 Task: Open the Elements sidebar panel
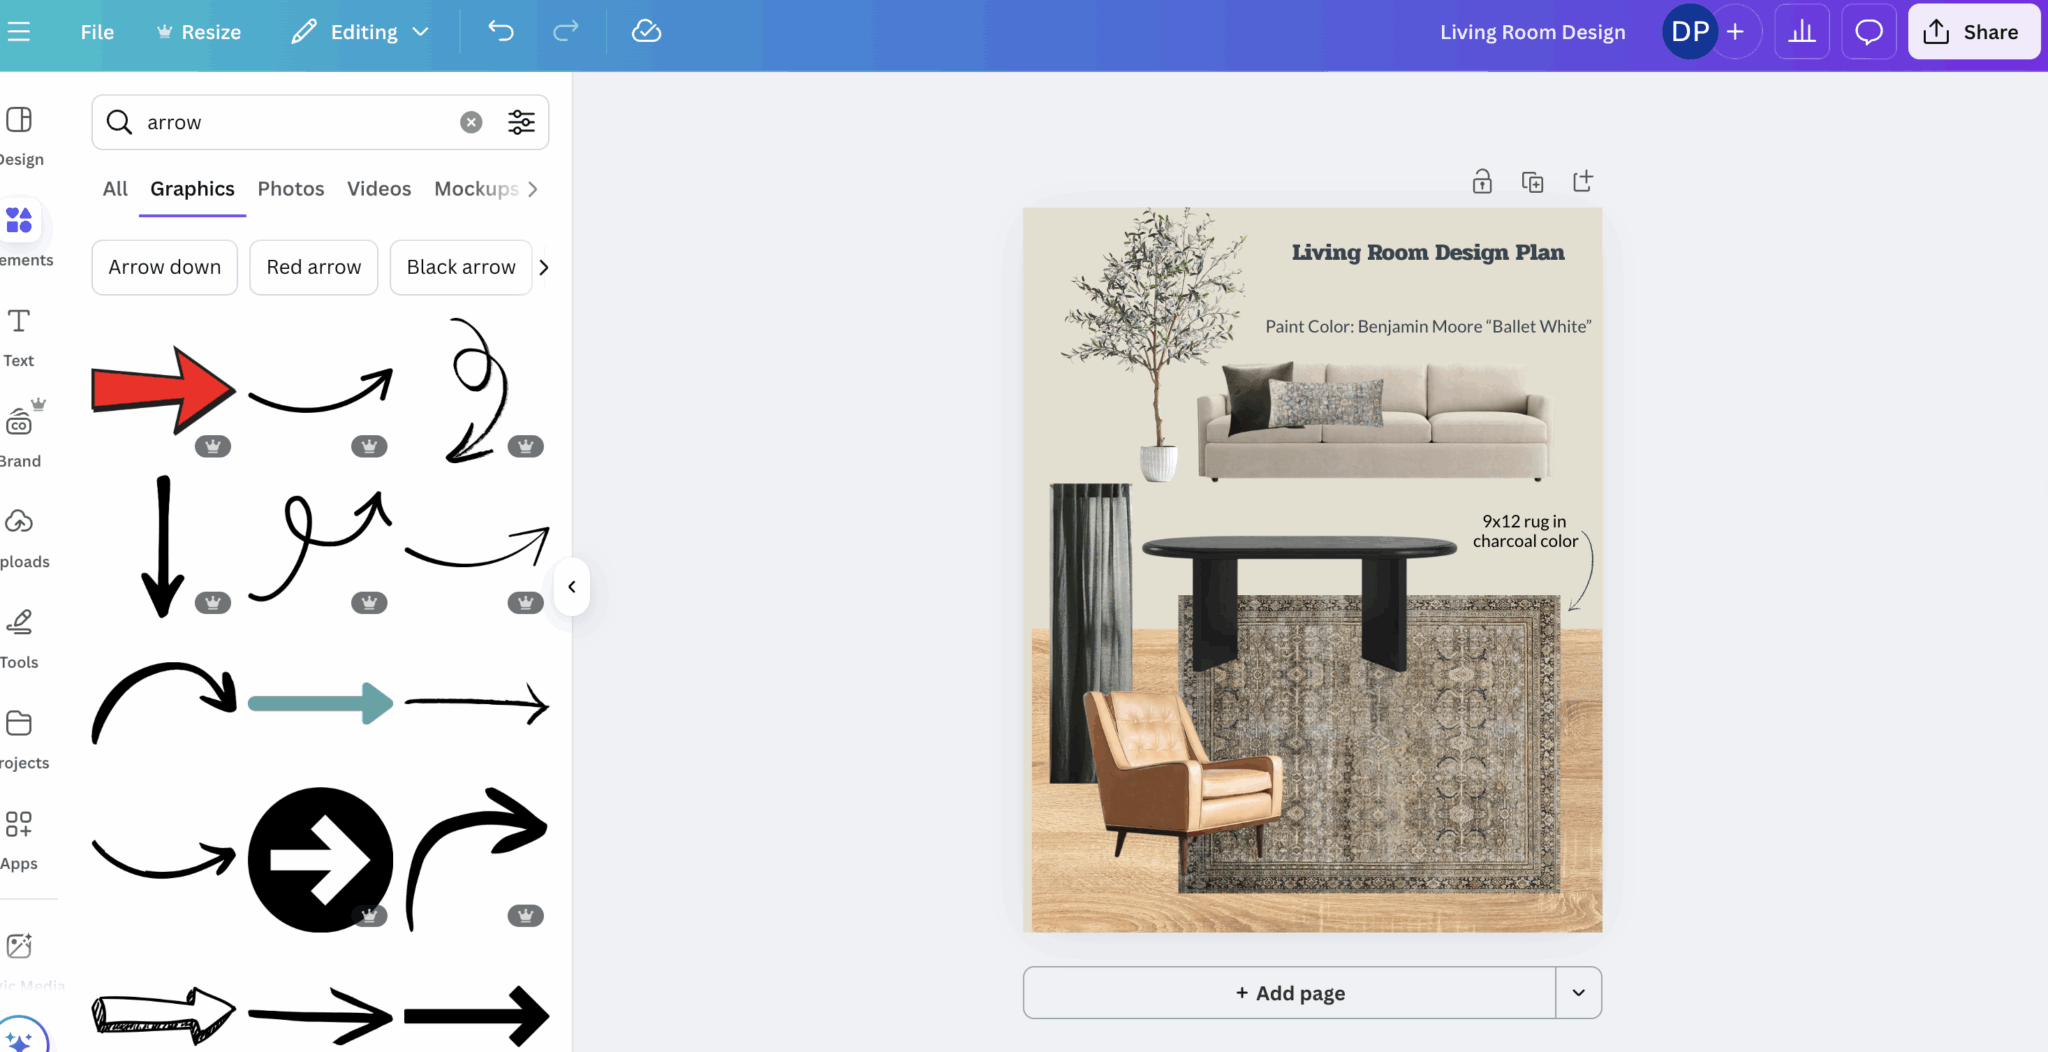pos(20,236)
